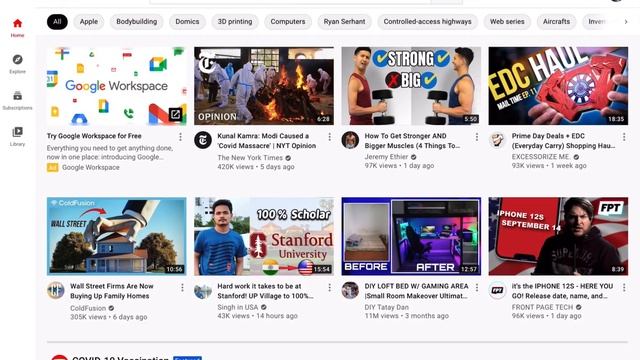Select the Apple filter chip
The width and height of the screenshot is (640, 360).
[x=89, y=22]
